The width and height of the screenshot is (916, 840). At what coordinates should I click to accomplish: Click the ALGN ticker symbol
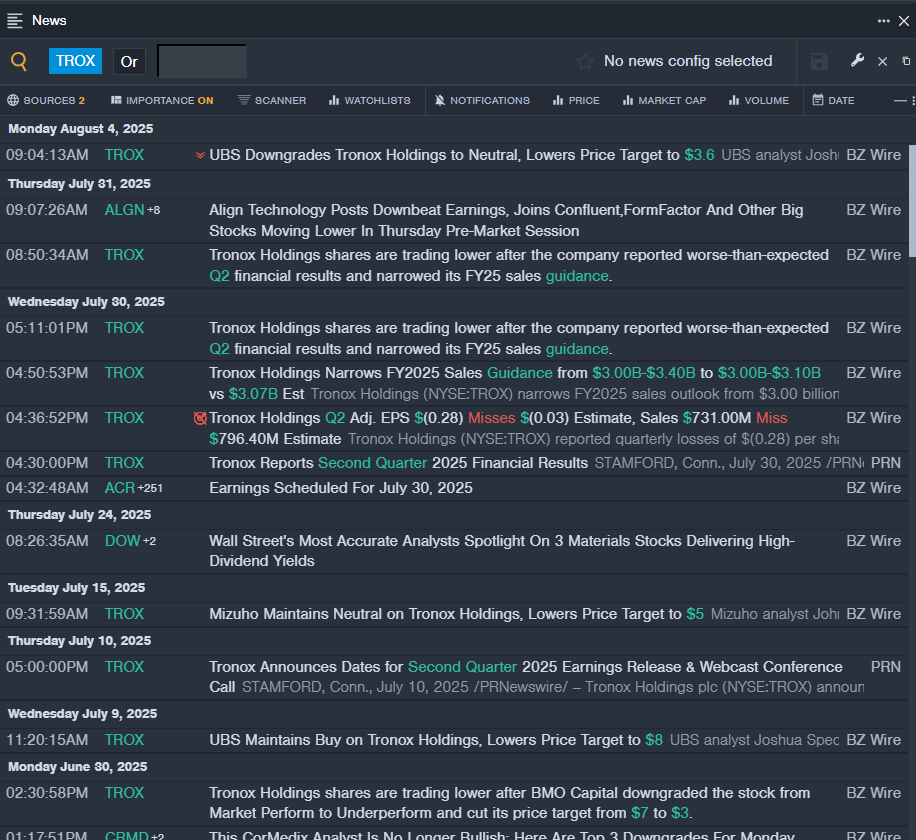click(124, 210)
